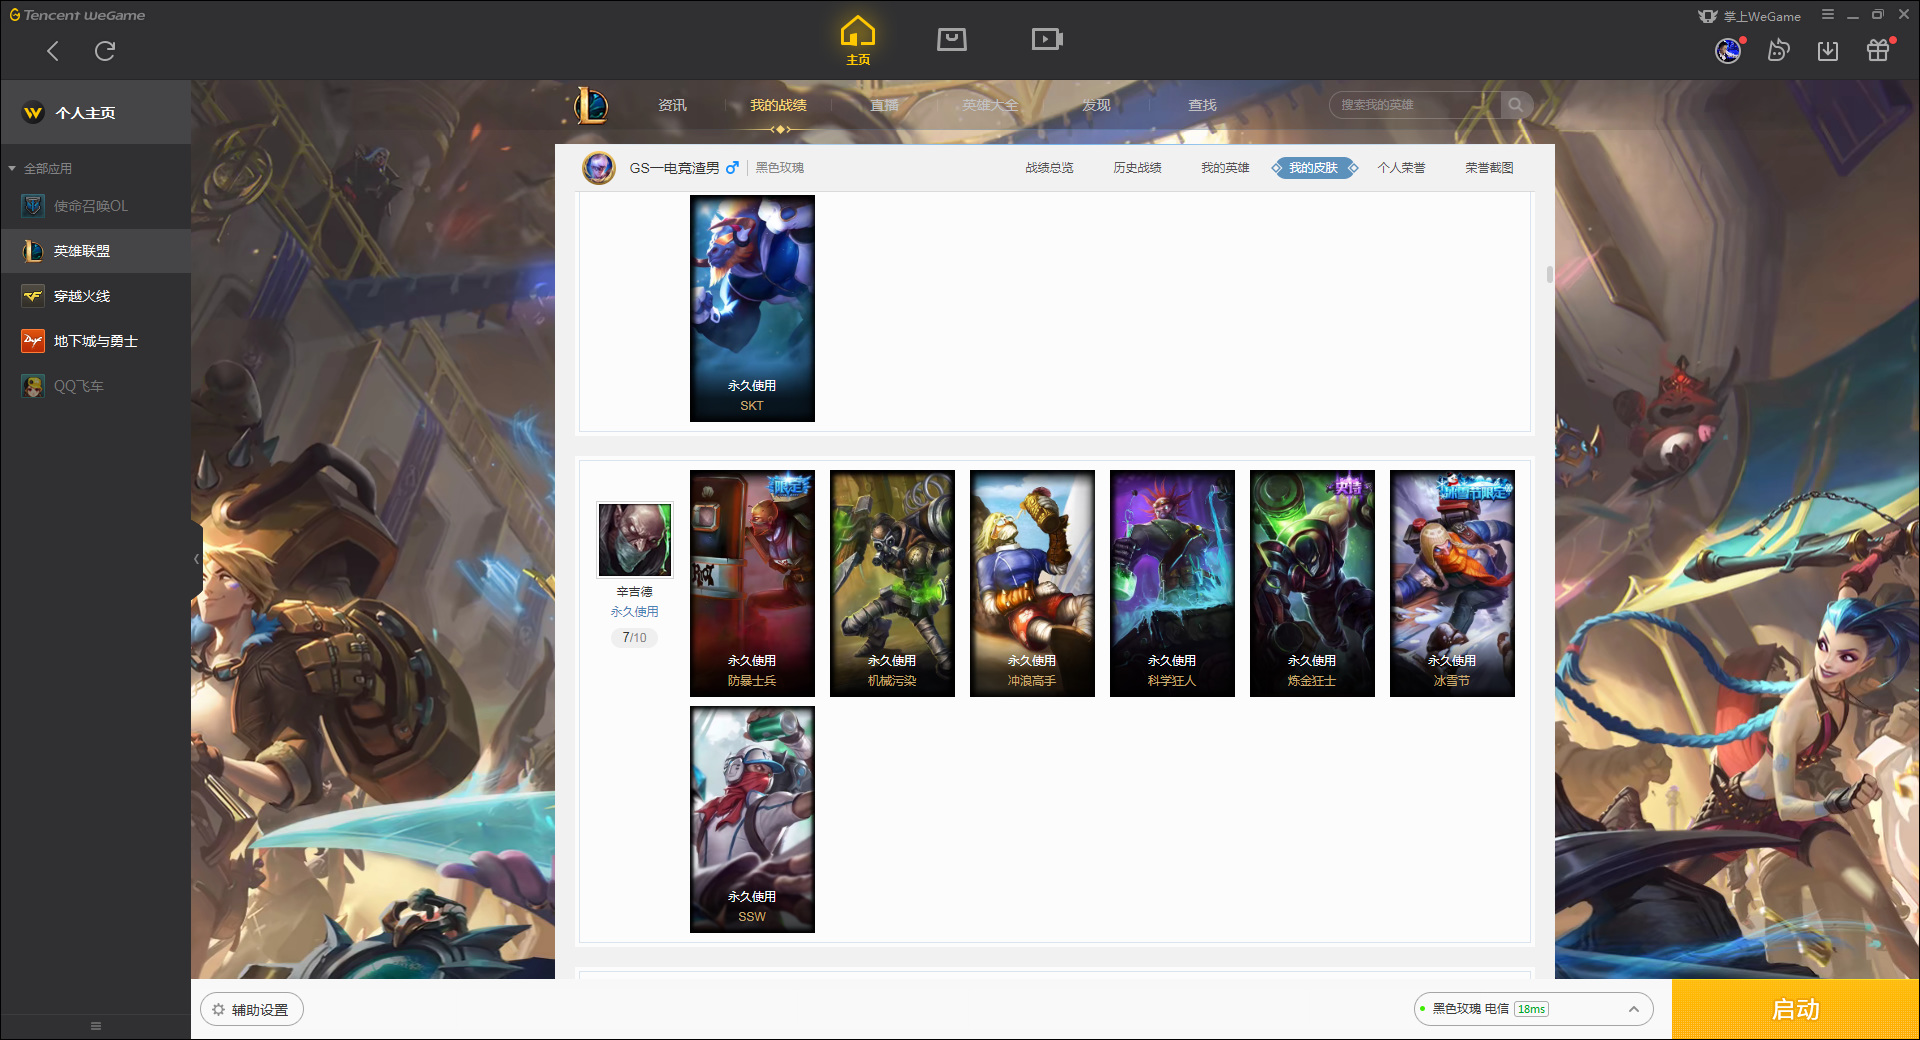Select 地下城与勇士 in sidebar
The height and width of the screenshot is (1040, 1920).
coord(96,341)
